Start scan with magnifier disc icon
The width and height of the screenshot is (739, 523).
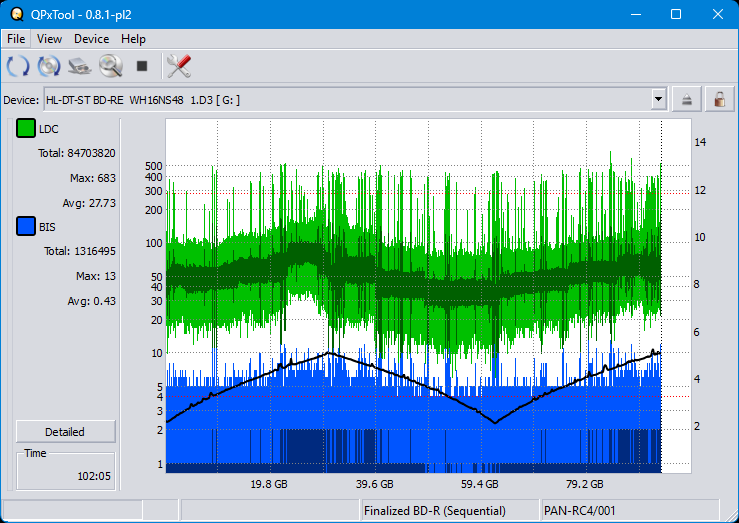[x=111, y=66]
